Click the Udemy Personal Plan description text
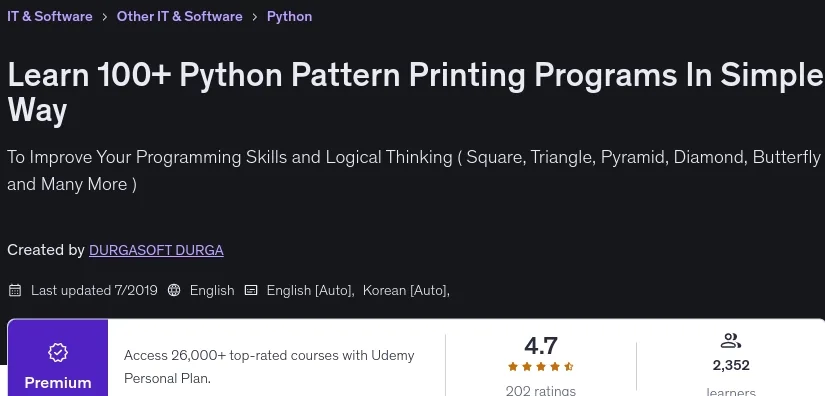825x396 pixels. 269,367
